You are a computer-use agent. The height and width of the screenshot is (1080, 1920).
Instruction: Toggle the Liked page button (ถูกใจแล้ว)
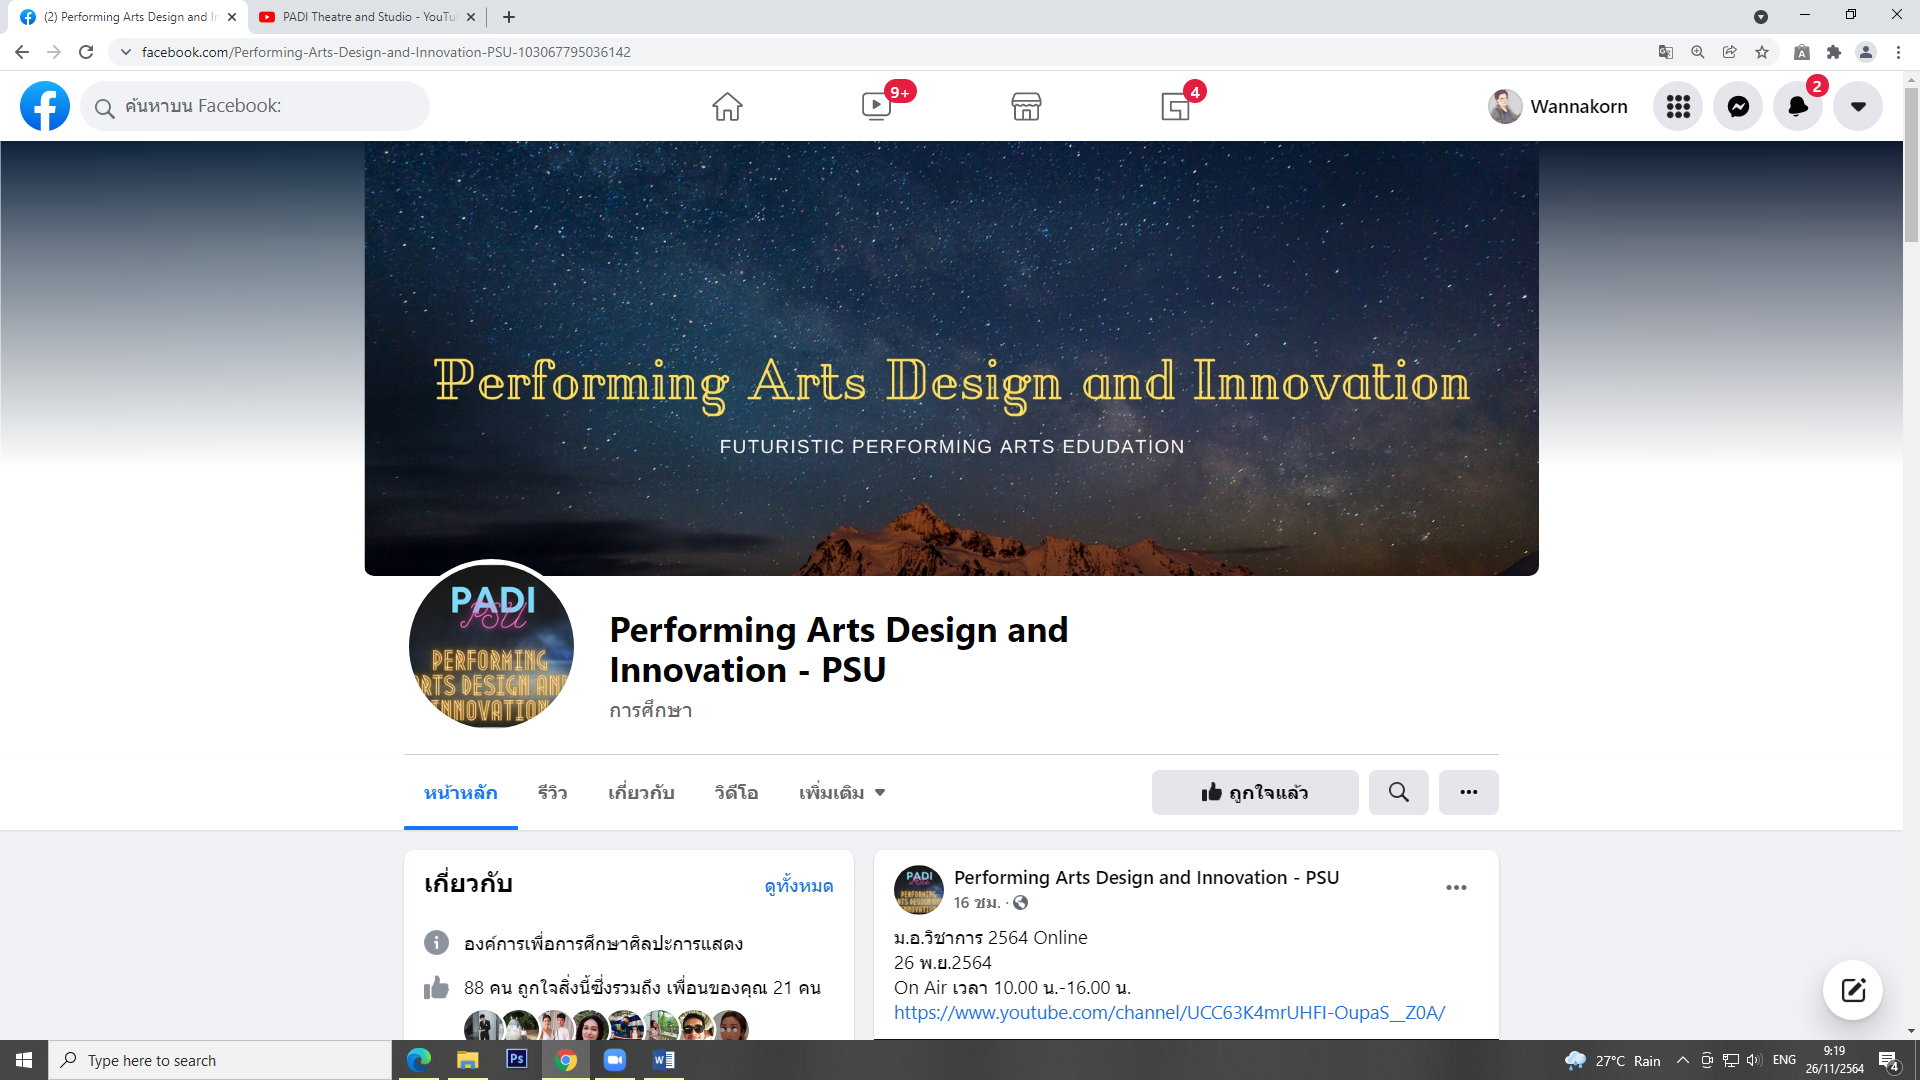pyautogui.click(x=1255, y=792)
